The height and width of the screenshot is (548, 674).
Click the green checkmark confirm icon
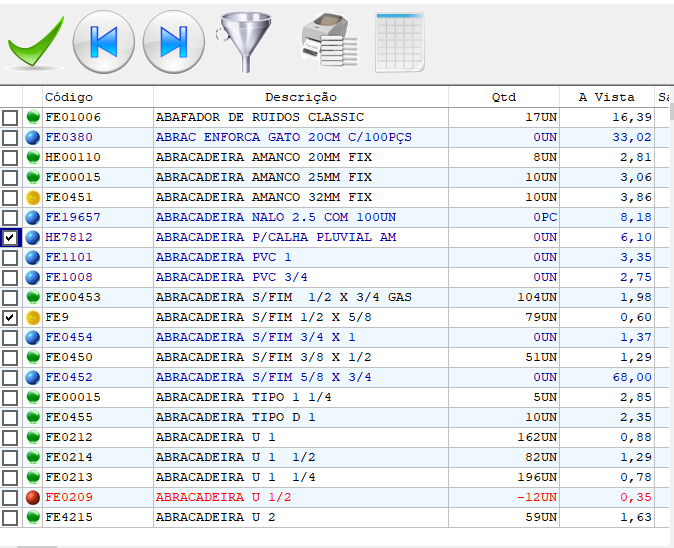34,42
